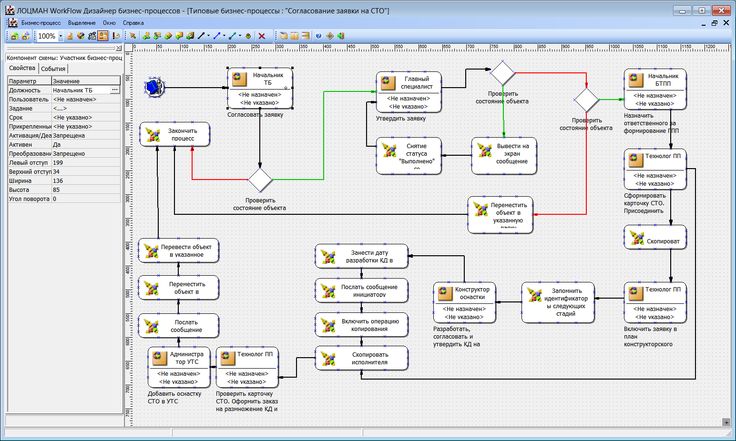Image resolution: width=736 pixels, height=441 pixels.
Task: Click the 'Значение' column header
Action: pyautogui.click(x=86, y=81)
